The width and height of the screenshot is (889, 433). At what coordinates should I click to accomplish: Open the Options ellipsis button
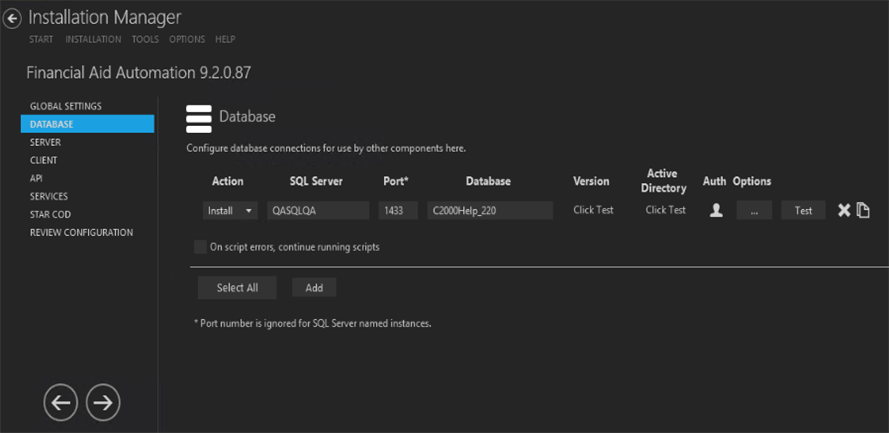pyautogui.click(x=754, y=210)
